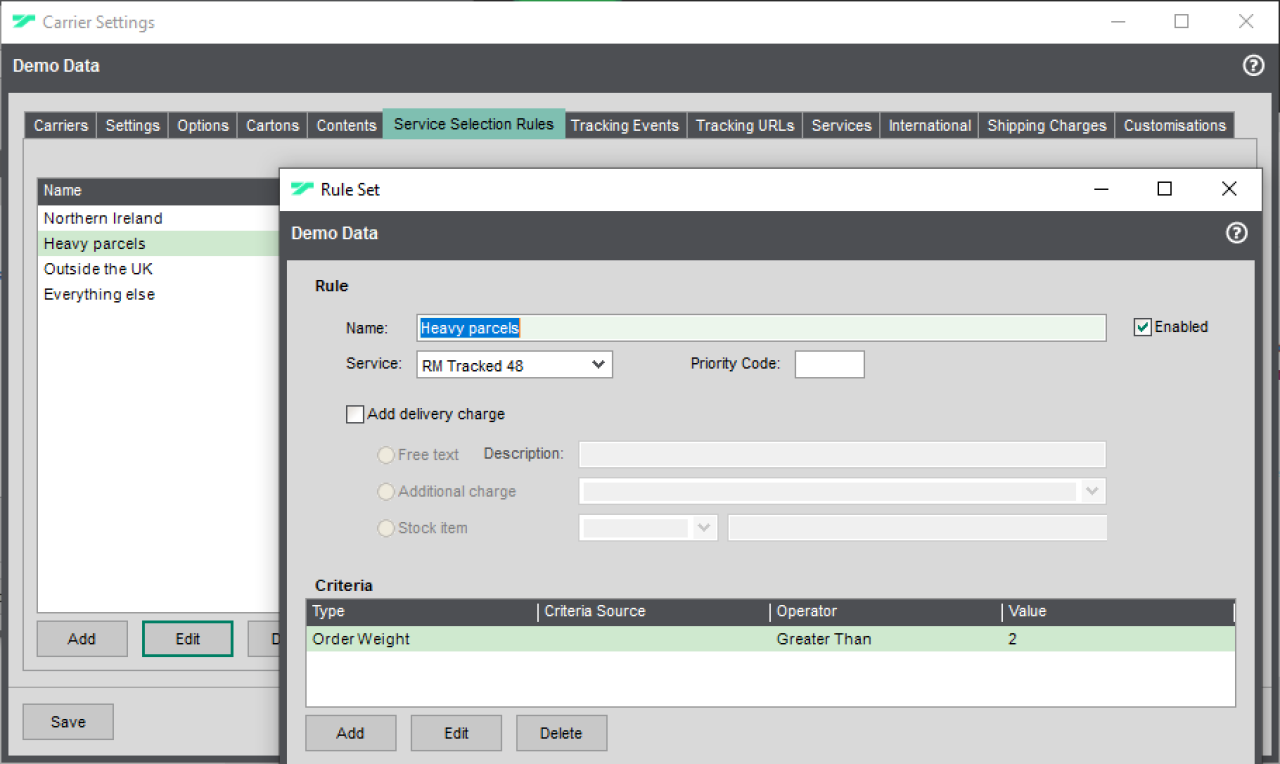Switch to the Customisations tab
1280x764 pixels.
[1175, 125]
